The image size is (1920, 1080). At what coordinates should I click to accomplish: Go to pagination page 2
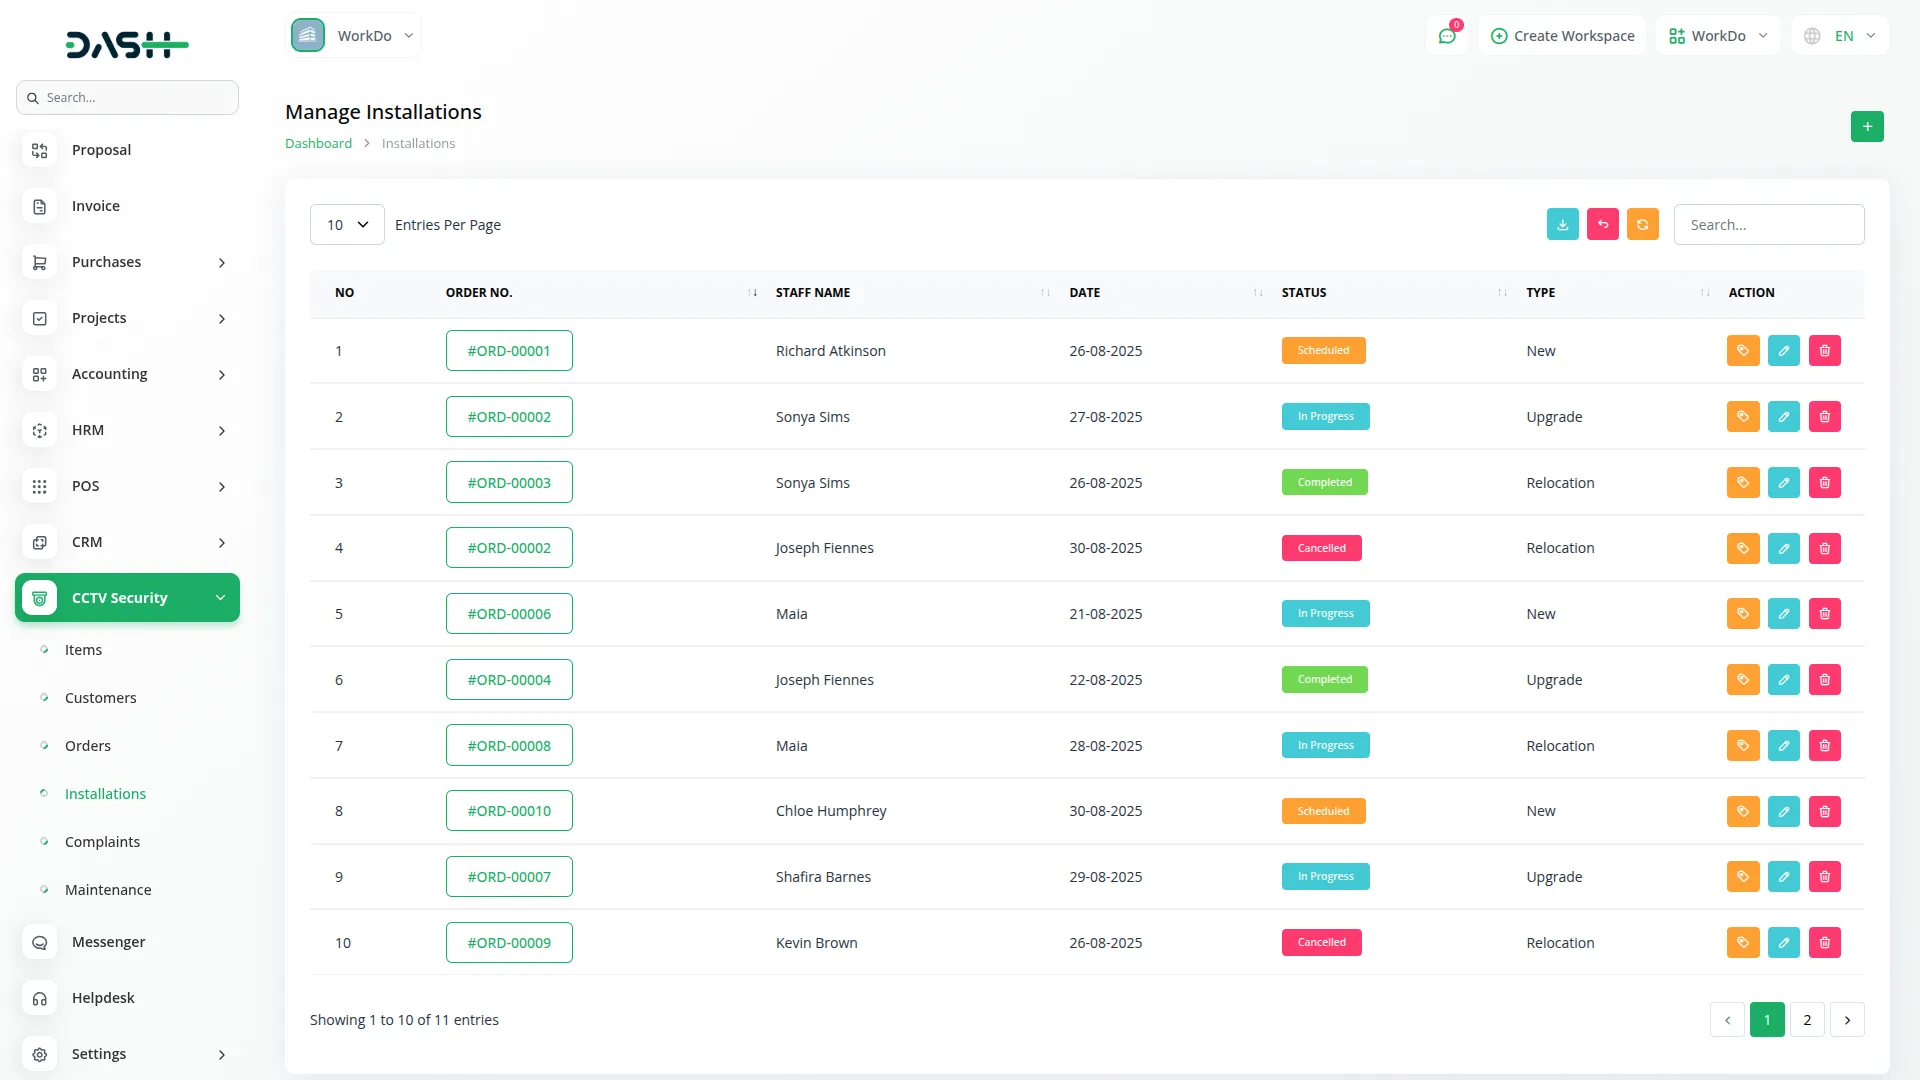(1806, 1020)
